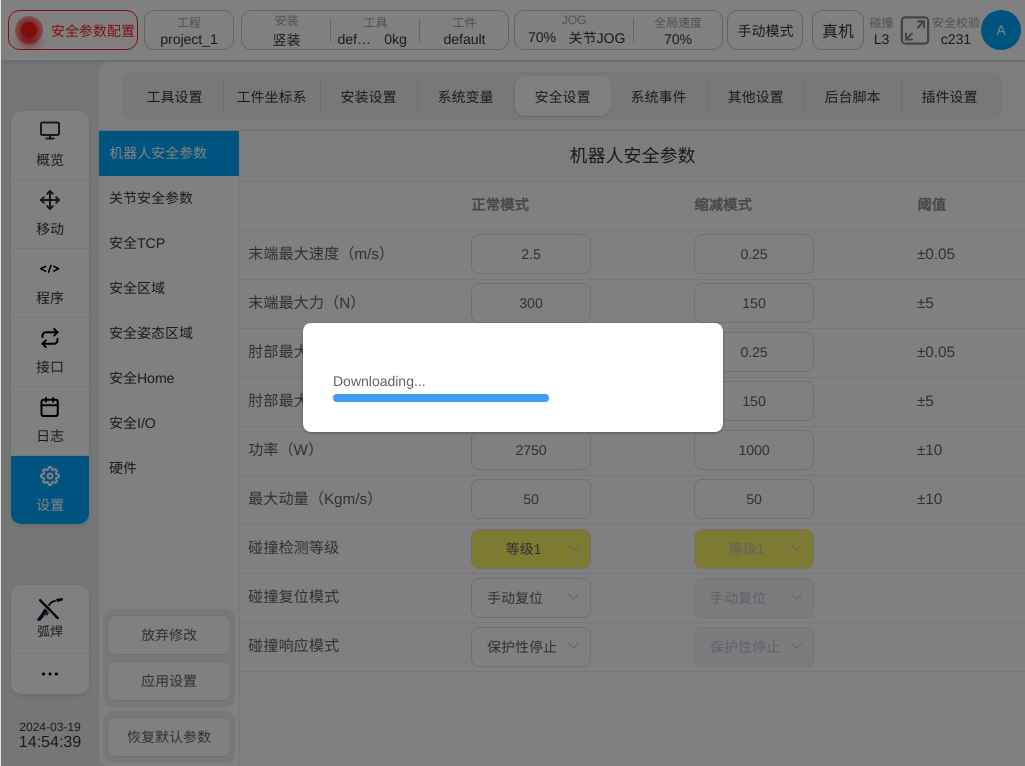The height and width of the screenshot is (766, 1025).
Task: Expand 碰撞检测等级 normal mode dropdown
Action: 531,549
